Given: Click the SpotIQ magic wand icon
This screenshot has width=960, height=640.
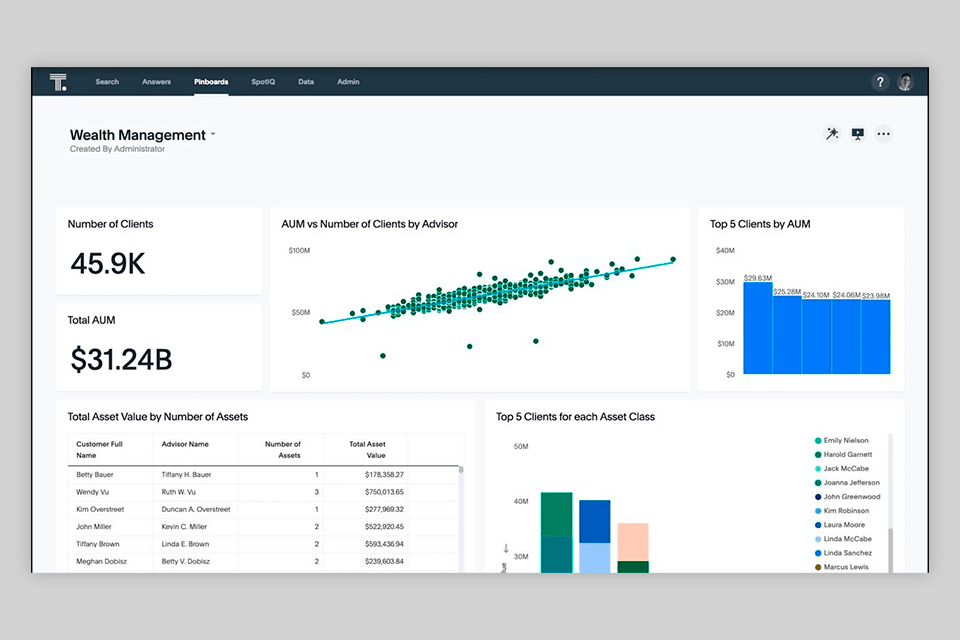Looking at the screenshot, I should coord(832,134).
